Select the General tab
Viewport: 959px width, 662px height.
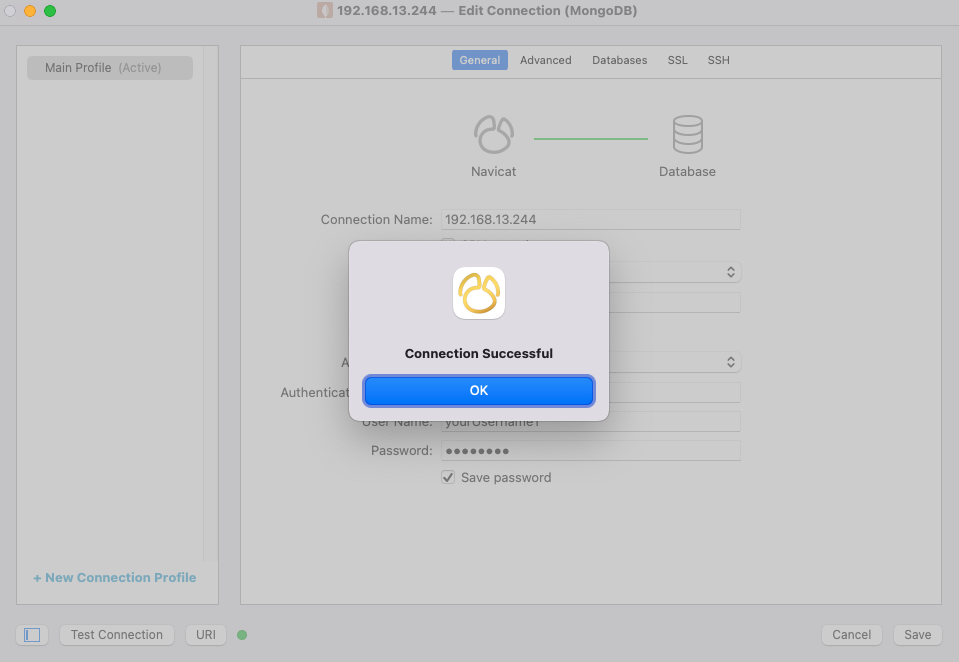point(480,60)
